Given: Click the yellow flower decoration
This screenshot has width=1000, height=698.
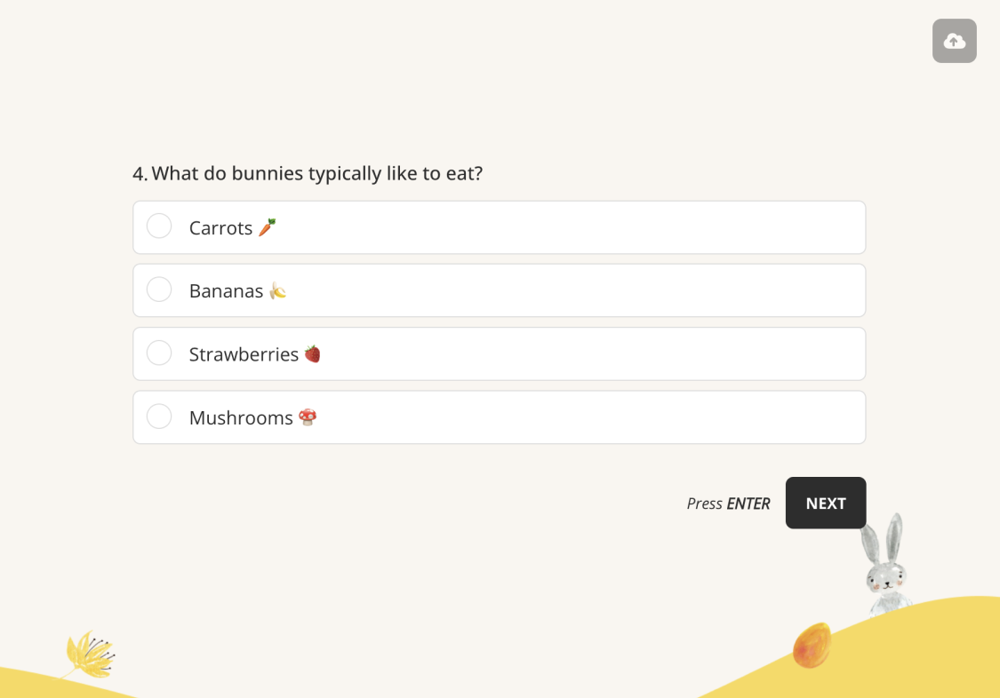Looking at the screenshot, I should coord(90,653).
